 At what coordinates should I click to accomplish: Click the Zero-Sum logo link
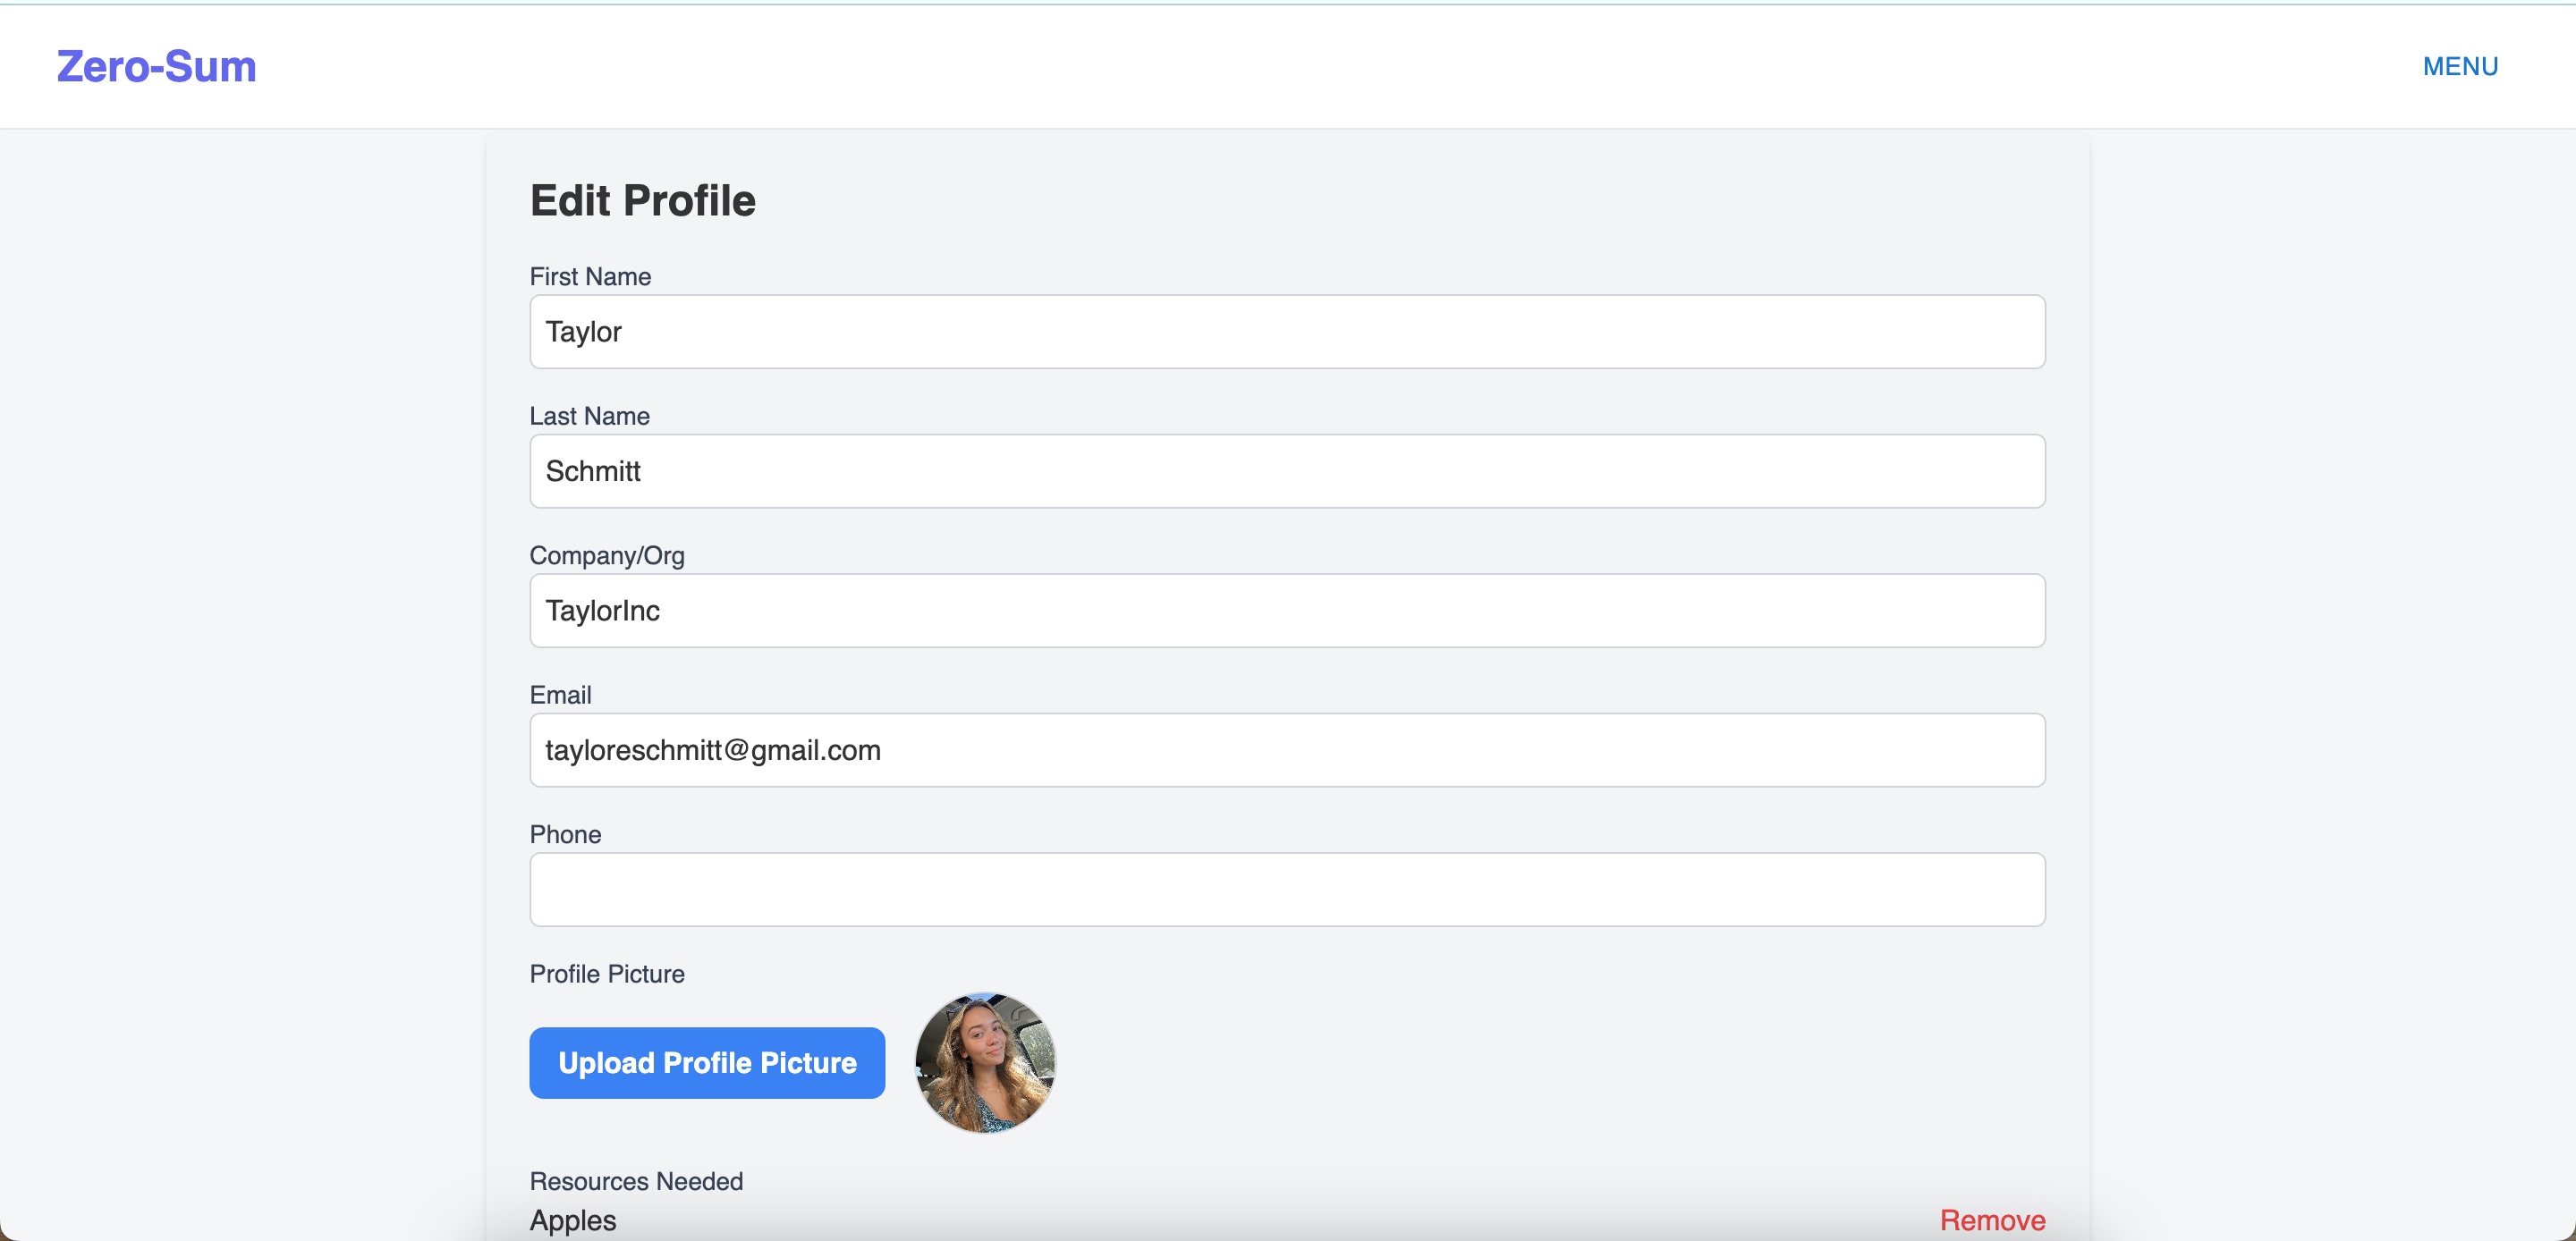tap(156, 66)
